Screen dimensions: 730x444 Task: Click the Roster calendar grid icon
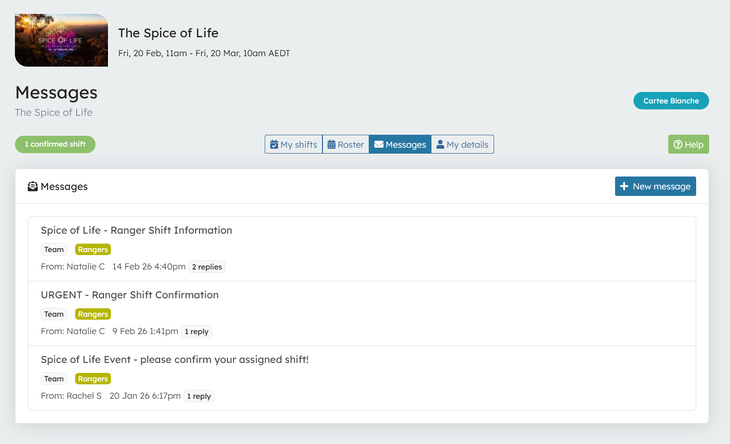click(x=332, y=145)
